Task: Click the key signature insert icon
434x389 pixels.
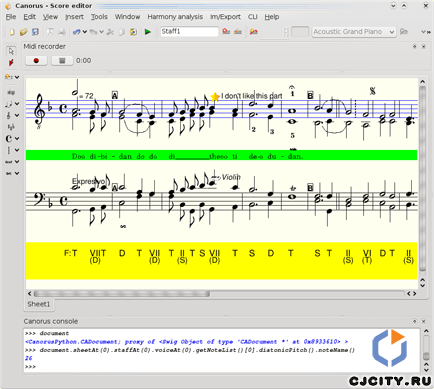Action: [11, 127]
